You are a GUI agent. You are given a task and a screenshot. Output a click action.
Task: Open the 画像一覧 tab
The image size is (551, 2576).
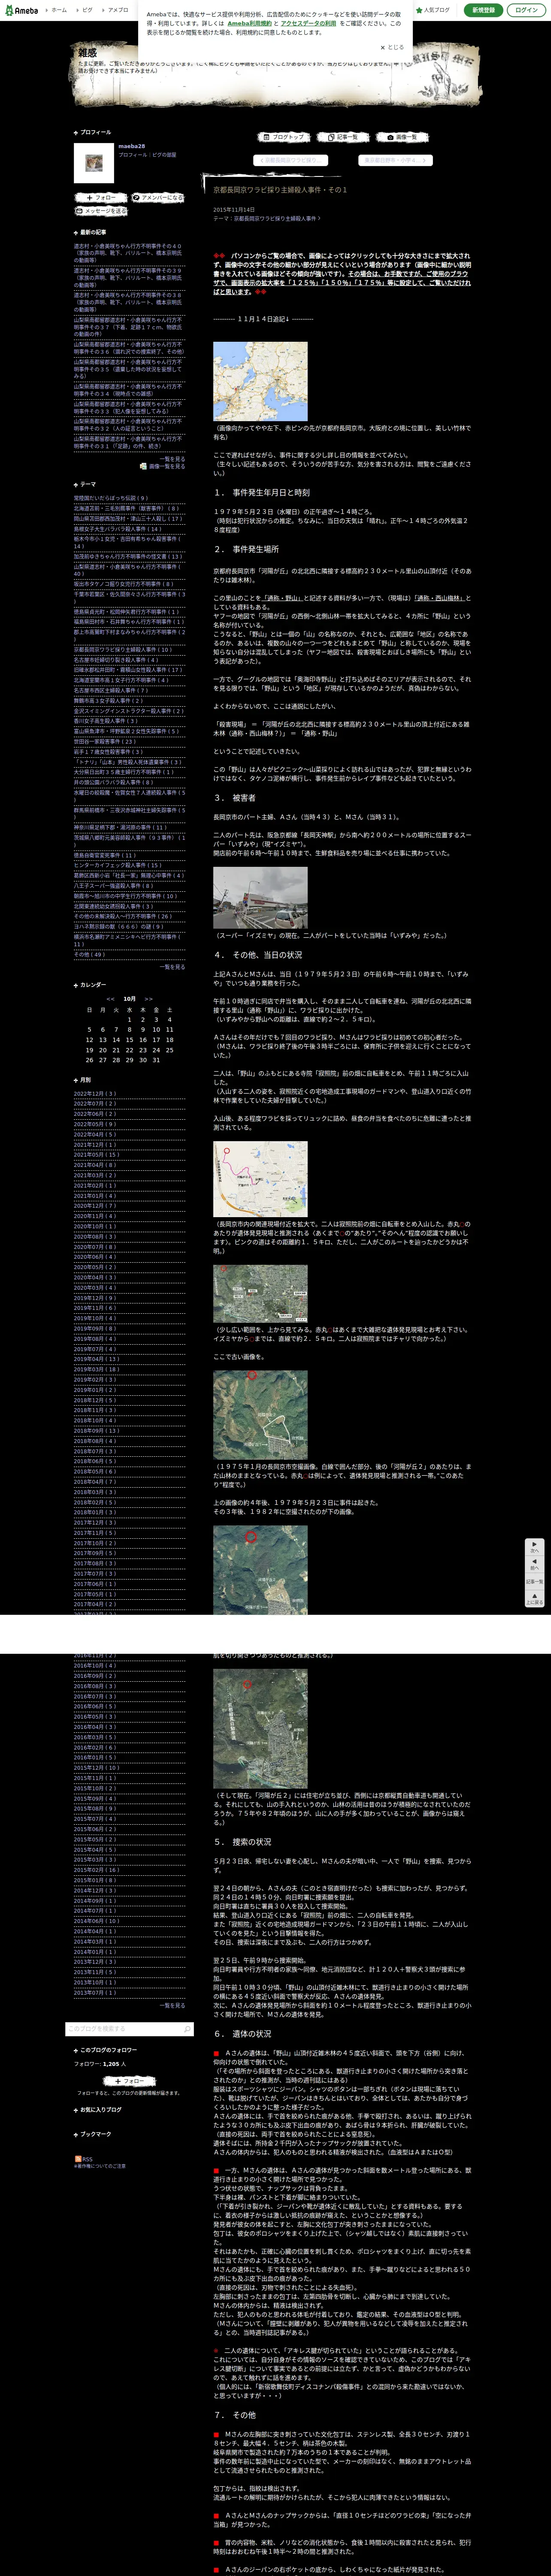[402, 137]
